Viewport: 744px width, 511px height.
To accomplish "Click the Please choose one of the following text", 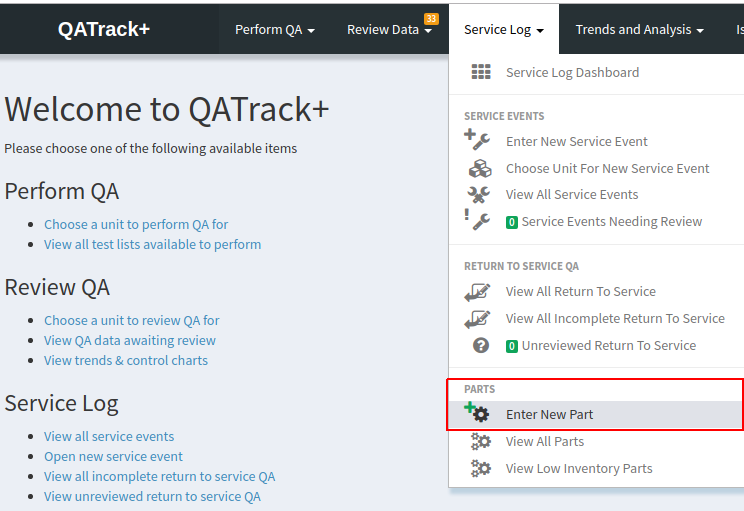I will click(150, 149).
